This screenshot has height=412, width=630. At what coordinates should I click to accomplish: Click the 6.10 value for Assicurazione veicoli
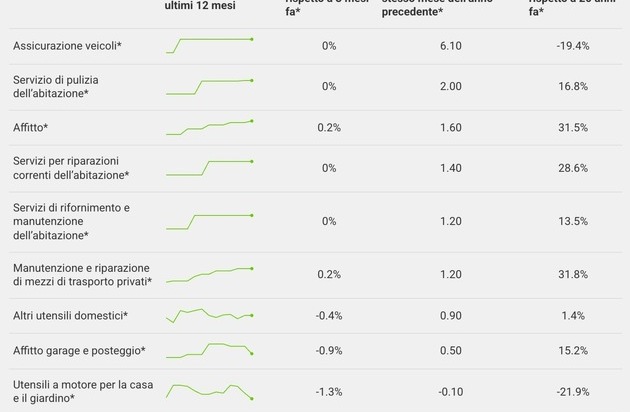[450, 47]
